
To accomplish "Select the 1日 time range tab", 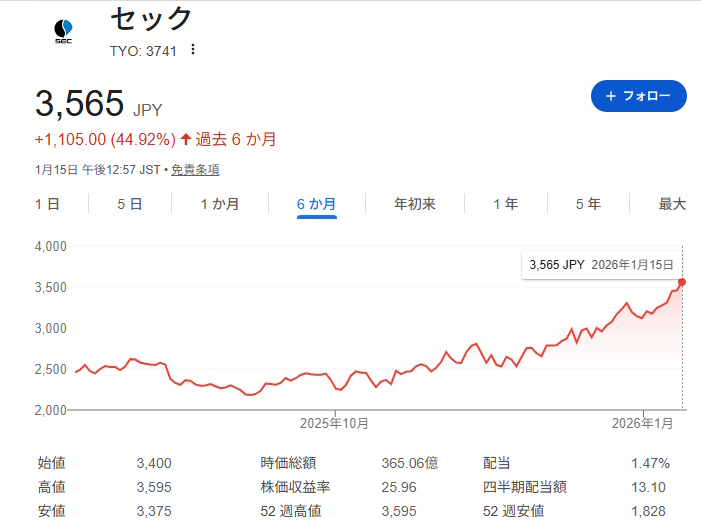I will [x=47, y=204].
